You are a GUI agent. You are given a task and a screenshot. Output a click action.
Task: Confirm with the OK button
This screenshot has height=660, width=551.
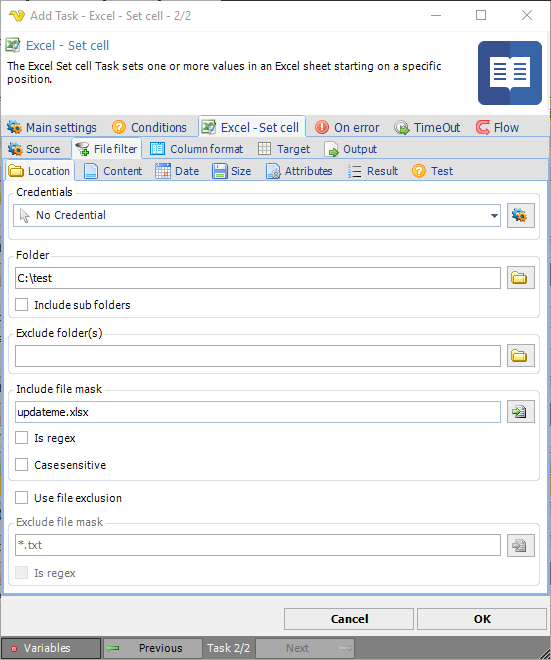coord(482,619)
